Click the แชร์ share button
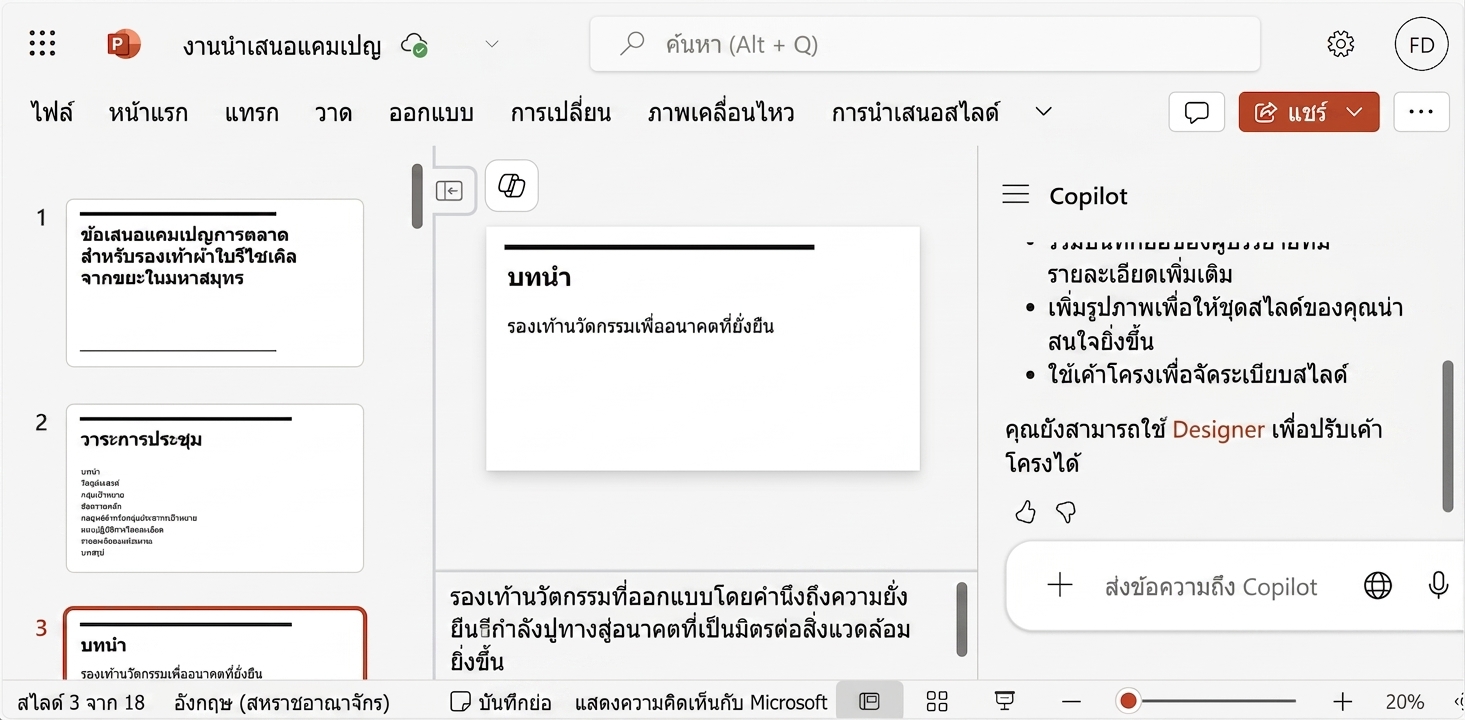Screen dimensions: 1465x720 (1290, 112)
